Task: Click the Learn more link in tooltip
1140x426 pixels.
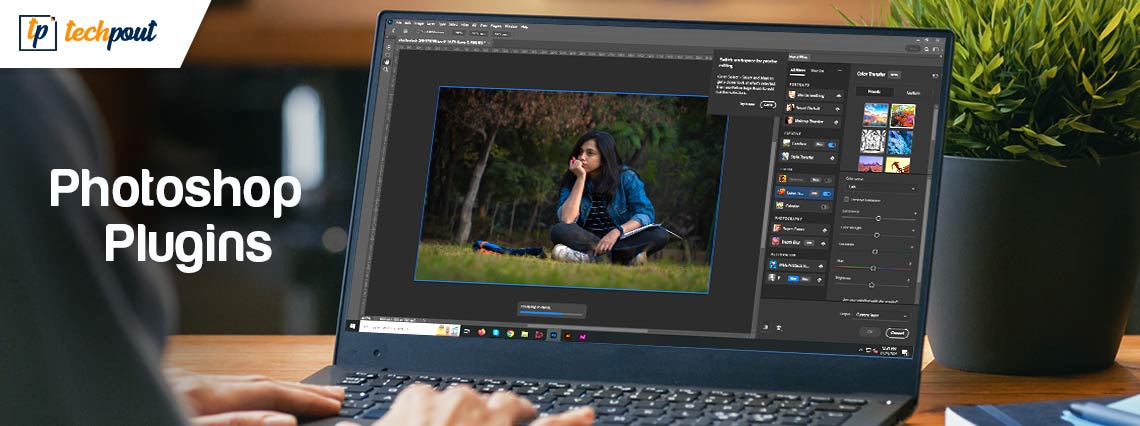Action: pos(747,104)
